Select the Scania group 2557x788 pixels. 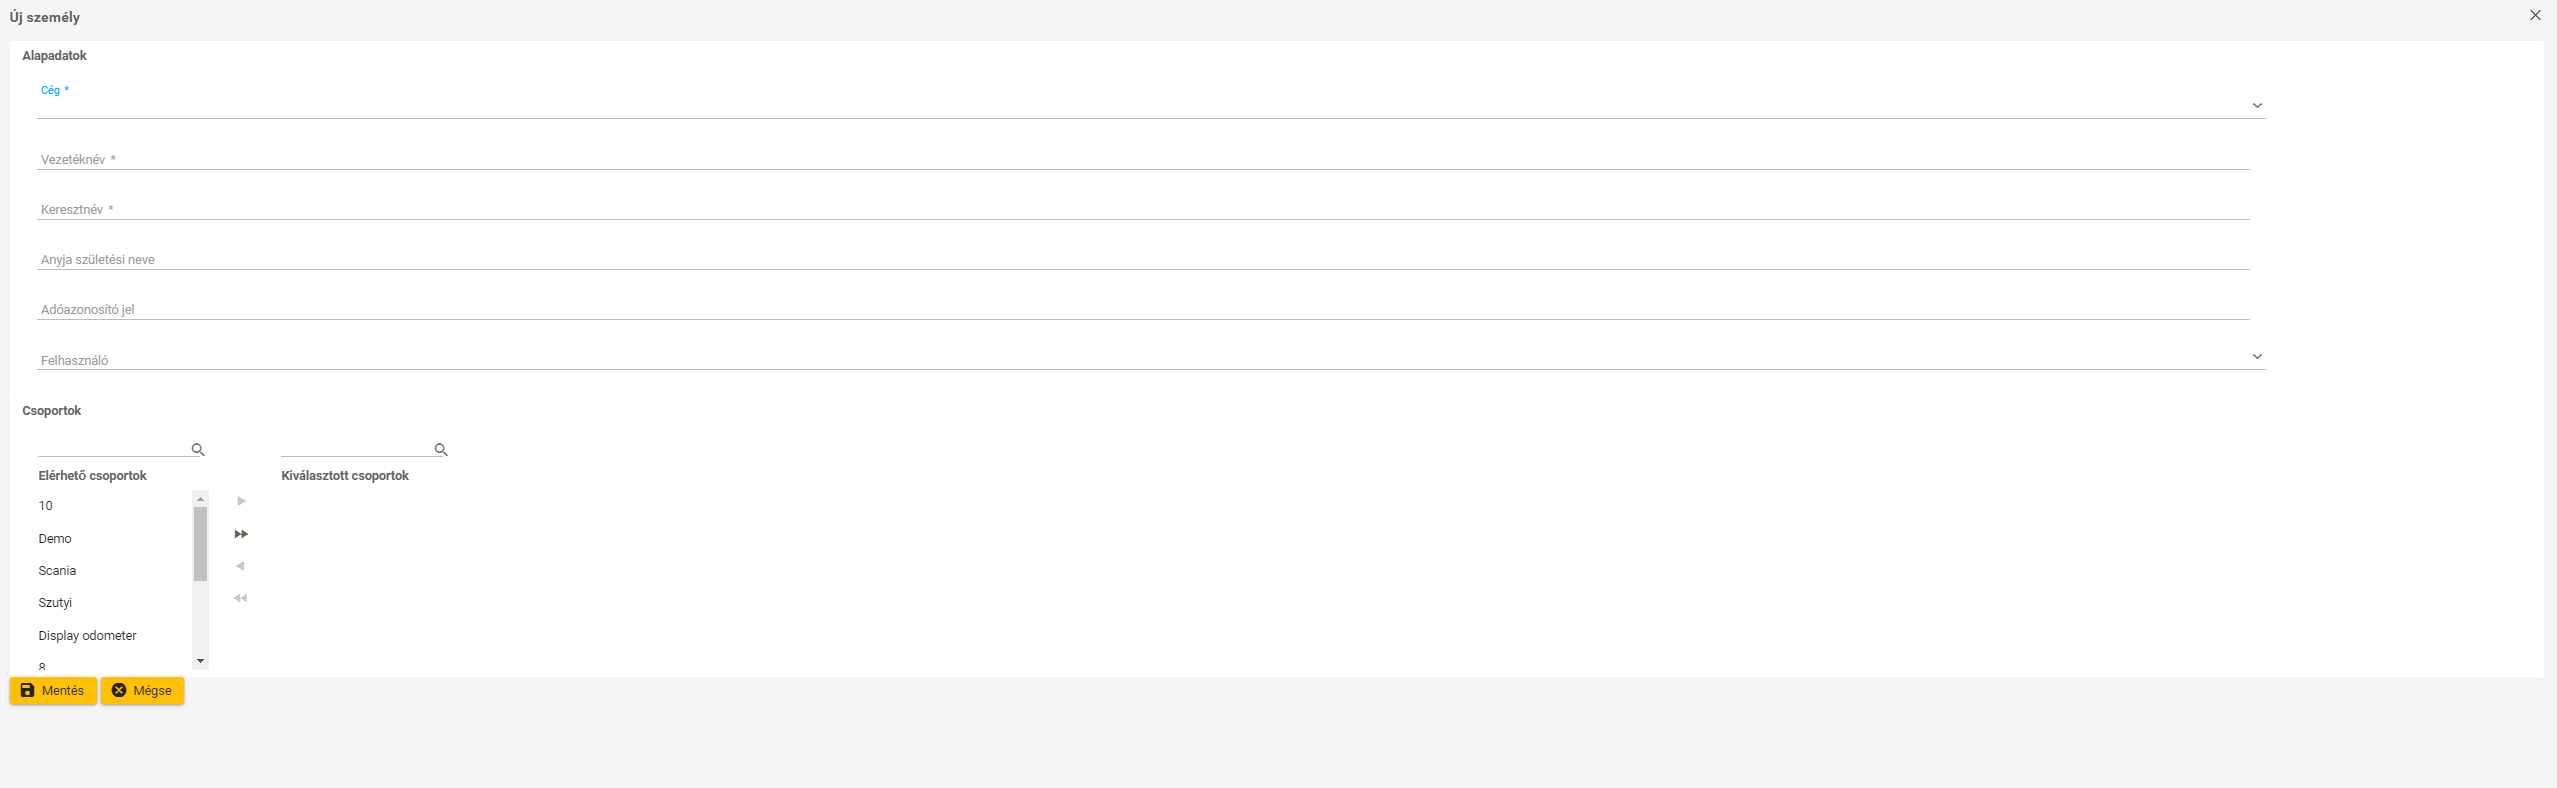(x=57, y=571)
